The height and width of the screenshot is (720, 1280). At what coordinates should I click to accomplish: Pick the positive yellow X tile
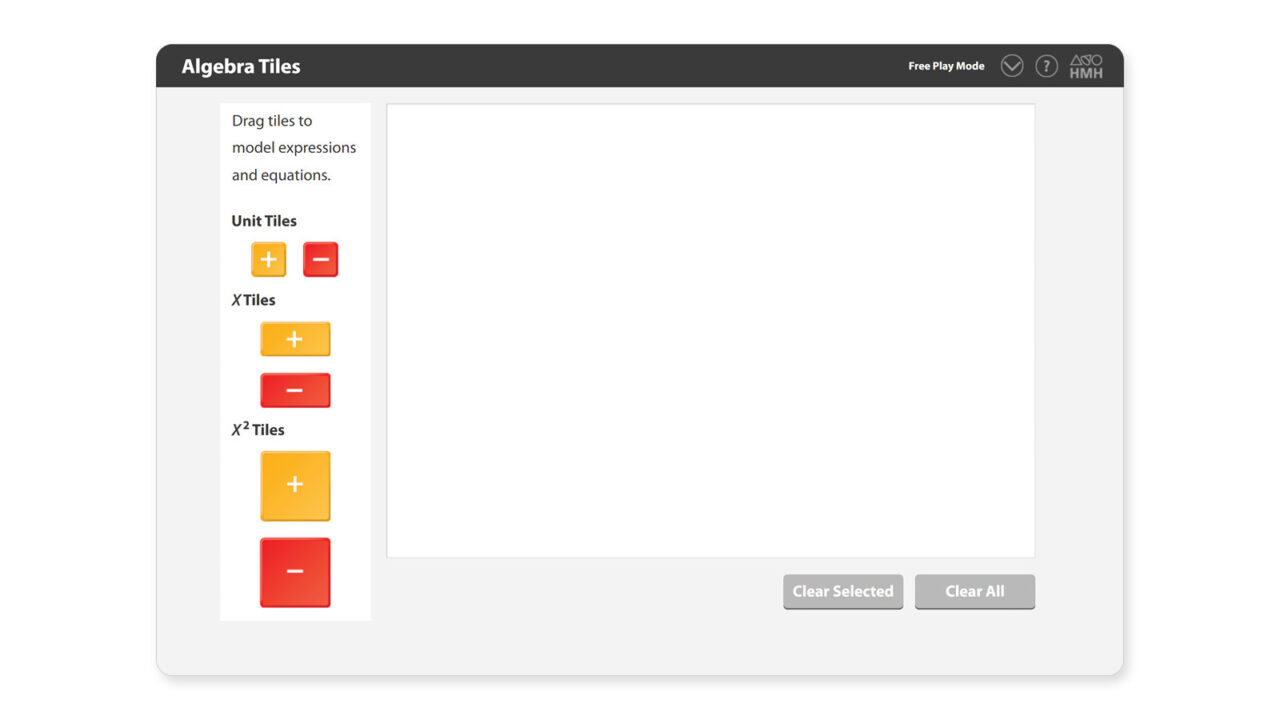click(295, 339)
